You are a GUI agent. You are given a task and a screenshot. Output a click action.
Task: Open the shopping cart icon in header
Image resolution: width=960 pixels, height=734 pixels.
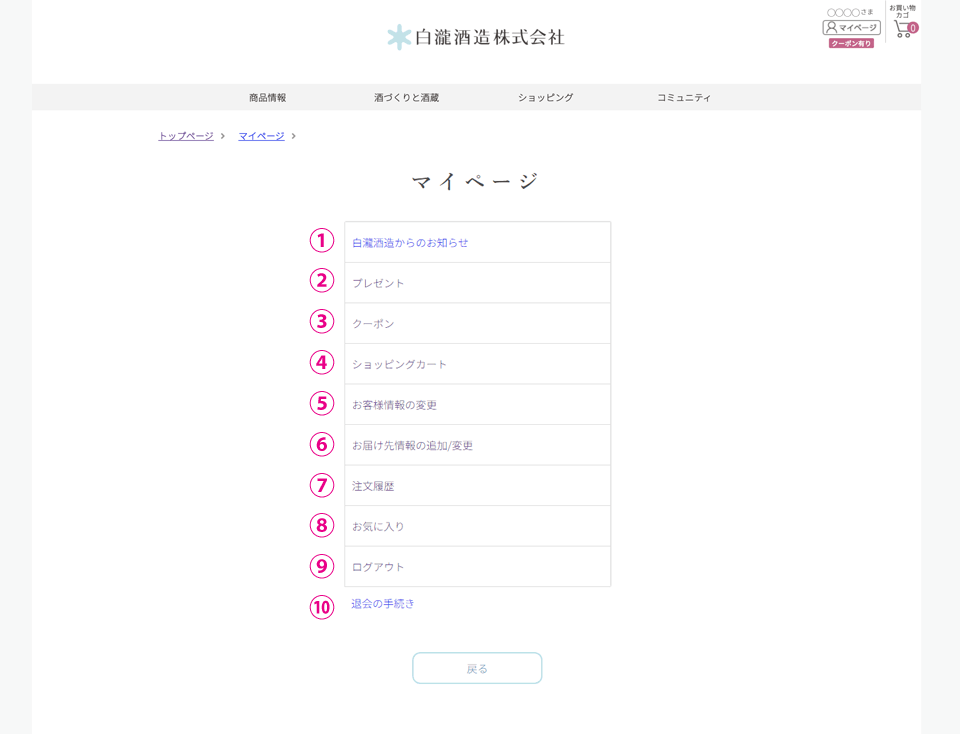point(905,29)
